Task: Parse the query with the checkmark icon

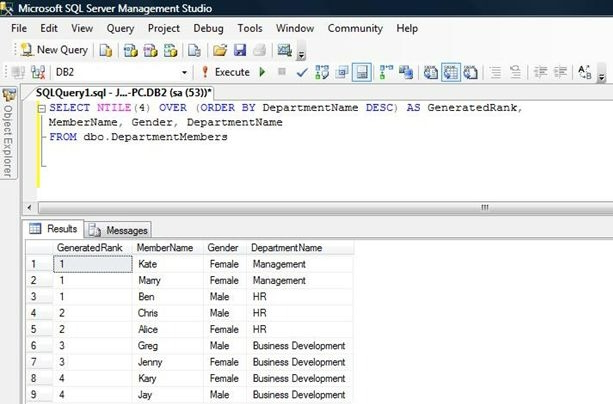Action: click(302, 72)
